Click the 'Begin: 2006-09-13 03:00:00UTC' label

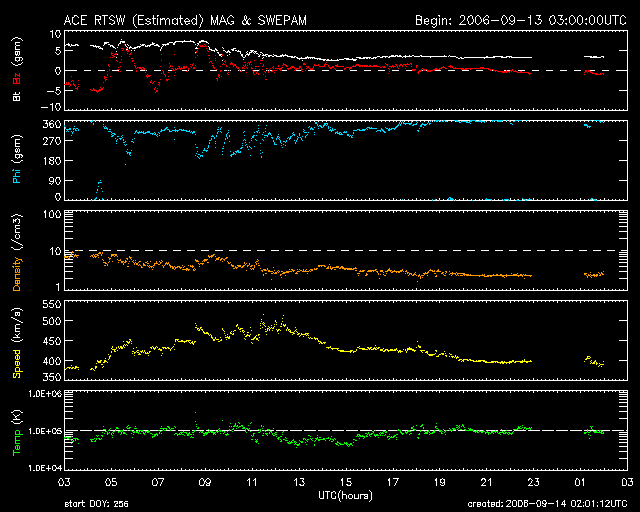[521, 20]
